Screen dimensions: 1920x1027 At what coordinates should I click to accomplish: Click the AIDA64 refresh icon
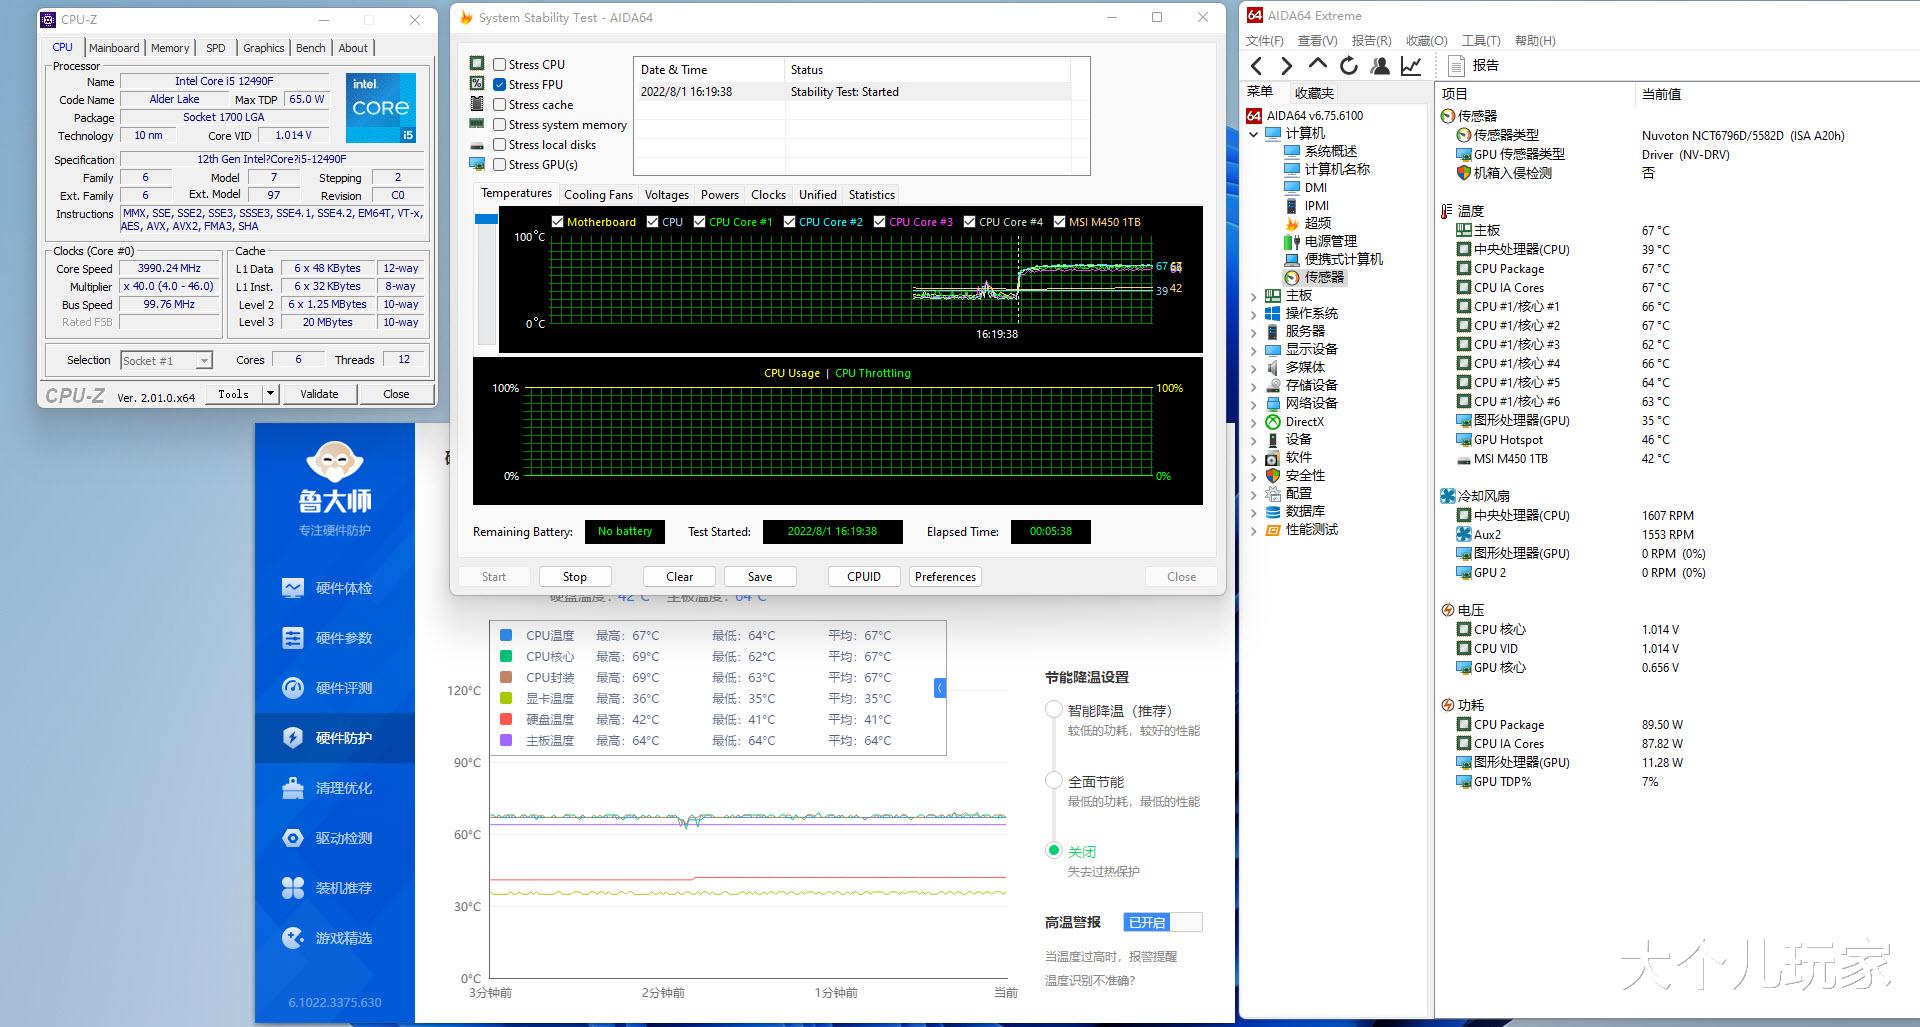1349,66
